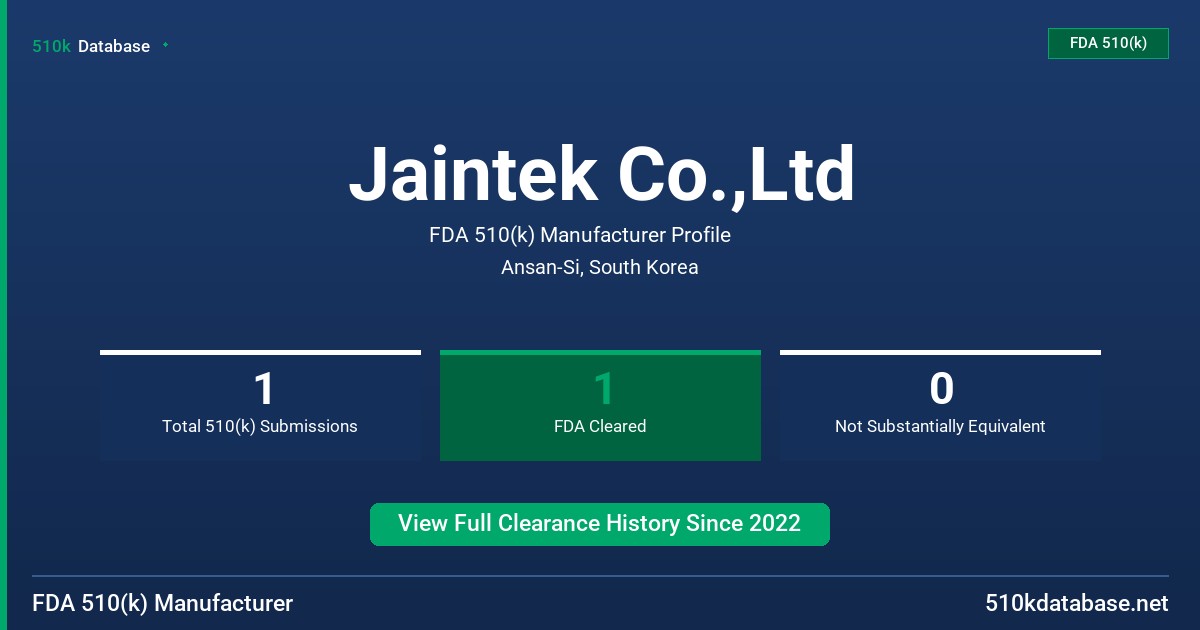Click the FDA 510(k) badge
This screenshot has width=1200, height=630.
(1108, 43)
